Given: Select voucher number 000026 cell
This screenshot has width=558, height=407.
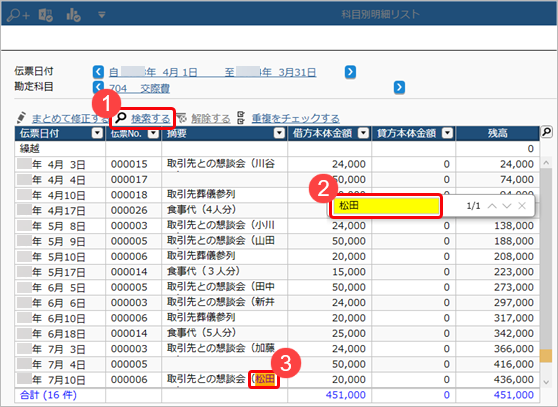Looking at the screenshot, I should coord(133,210).
